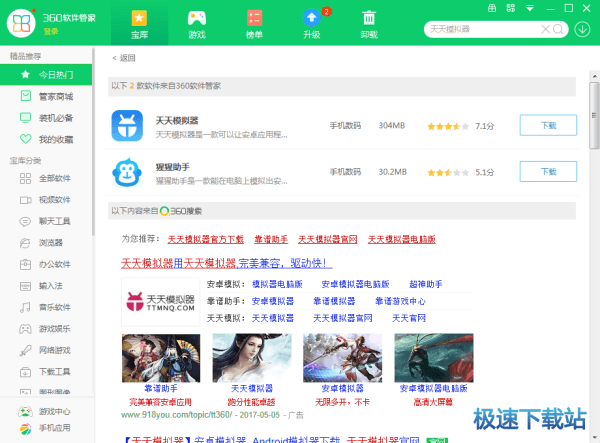
Task: Open the download manager arrow icon
Action: tap(582, 29)
